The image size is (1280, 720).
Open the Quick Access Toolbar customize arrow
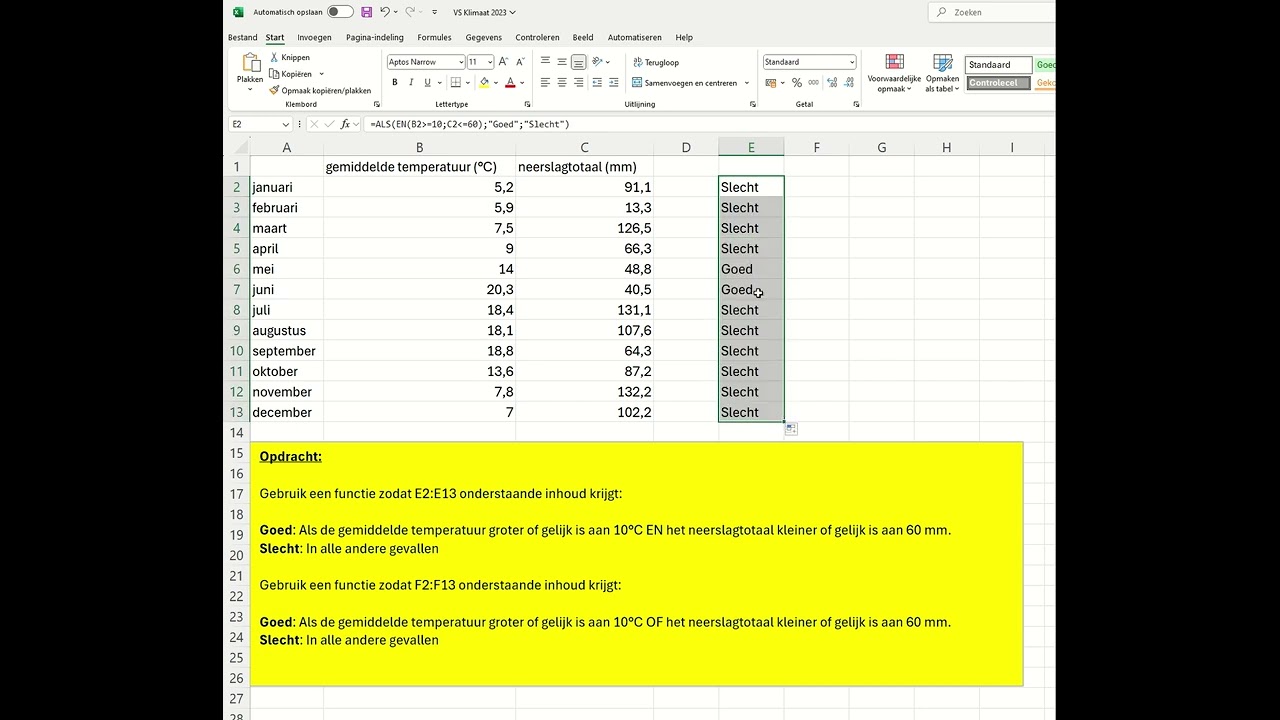tap(434, 12)
